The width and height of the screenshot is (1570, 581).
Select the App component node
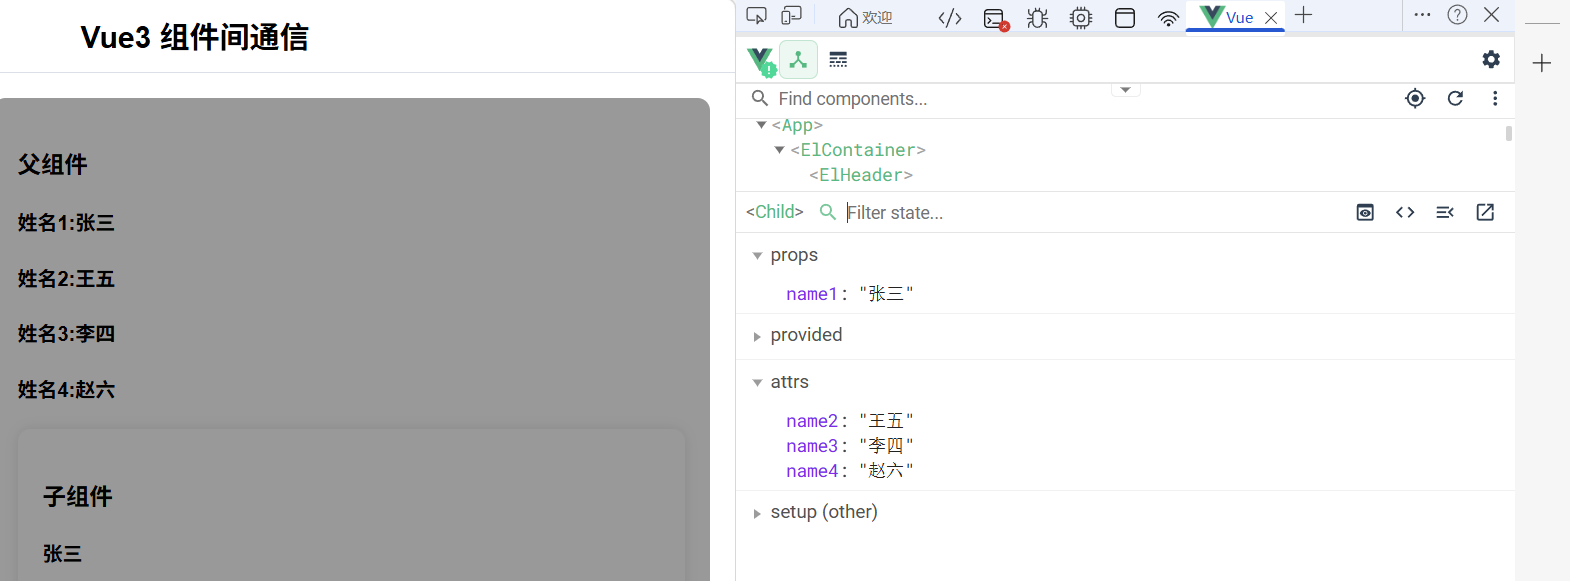pos(797,125)
